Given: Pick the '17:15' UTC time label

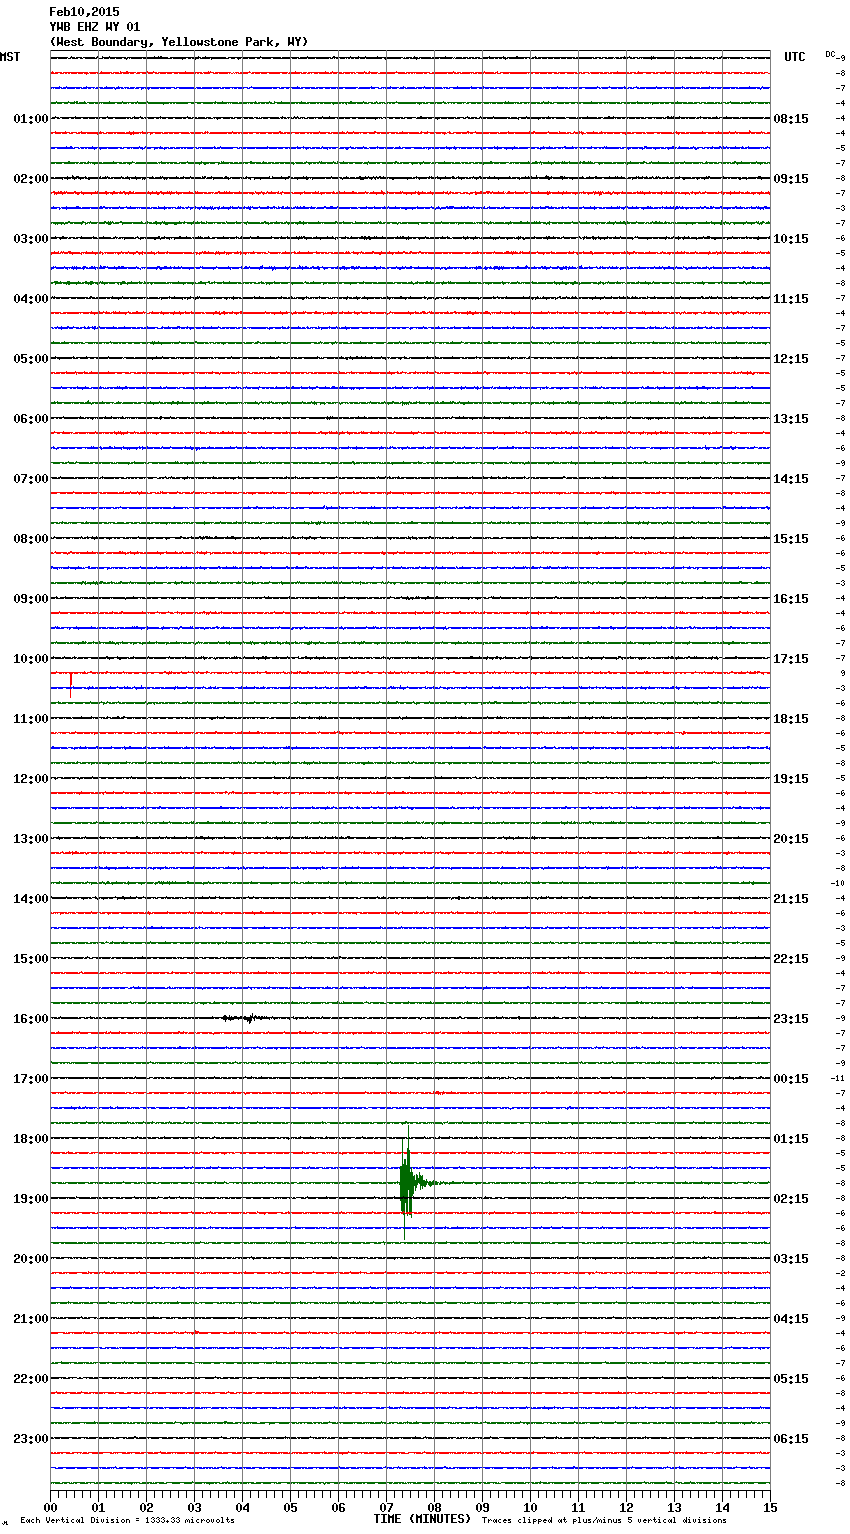Looking at the screenshot, I should coord(791,659).
